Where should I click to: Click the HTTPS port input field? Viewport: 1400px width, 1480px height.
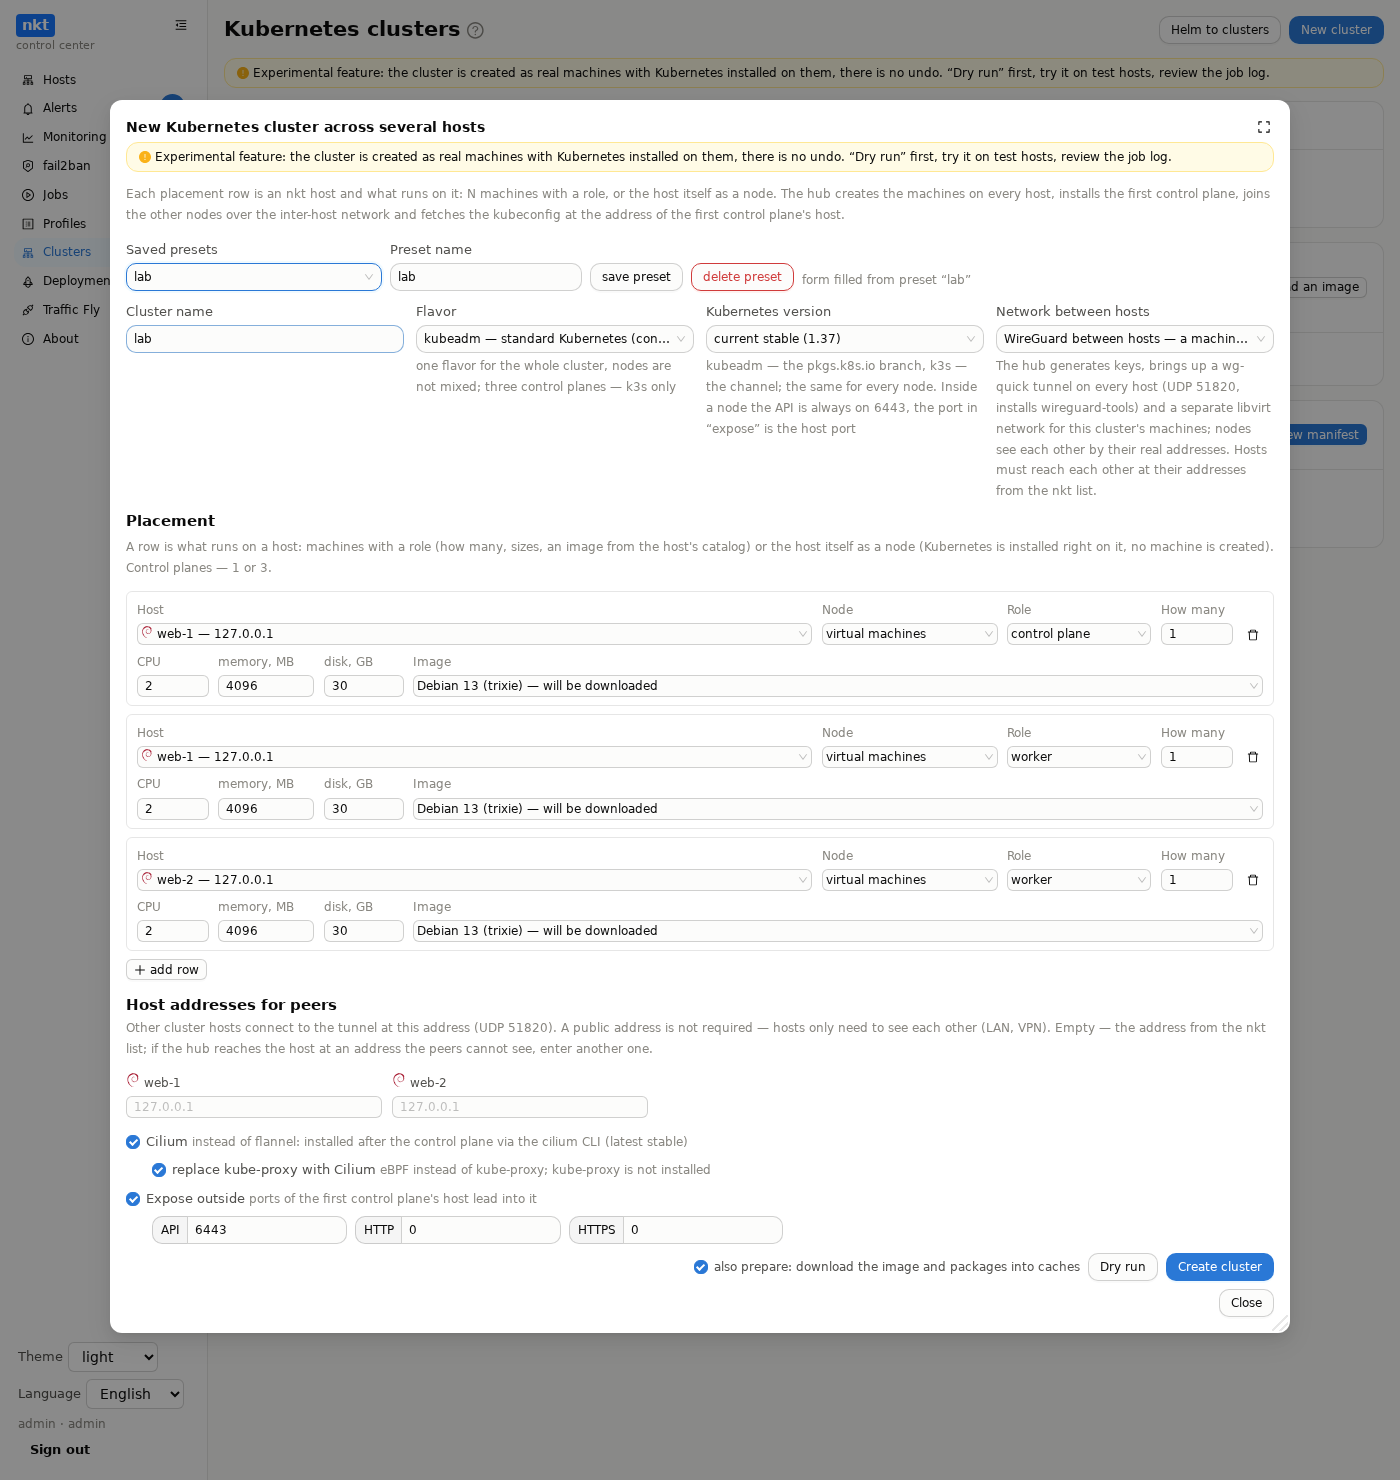pyautogui.click(x=702, y=1230)
